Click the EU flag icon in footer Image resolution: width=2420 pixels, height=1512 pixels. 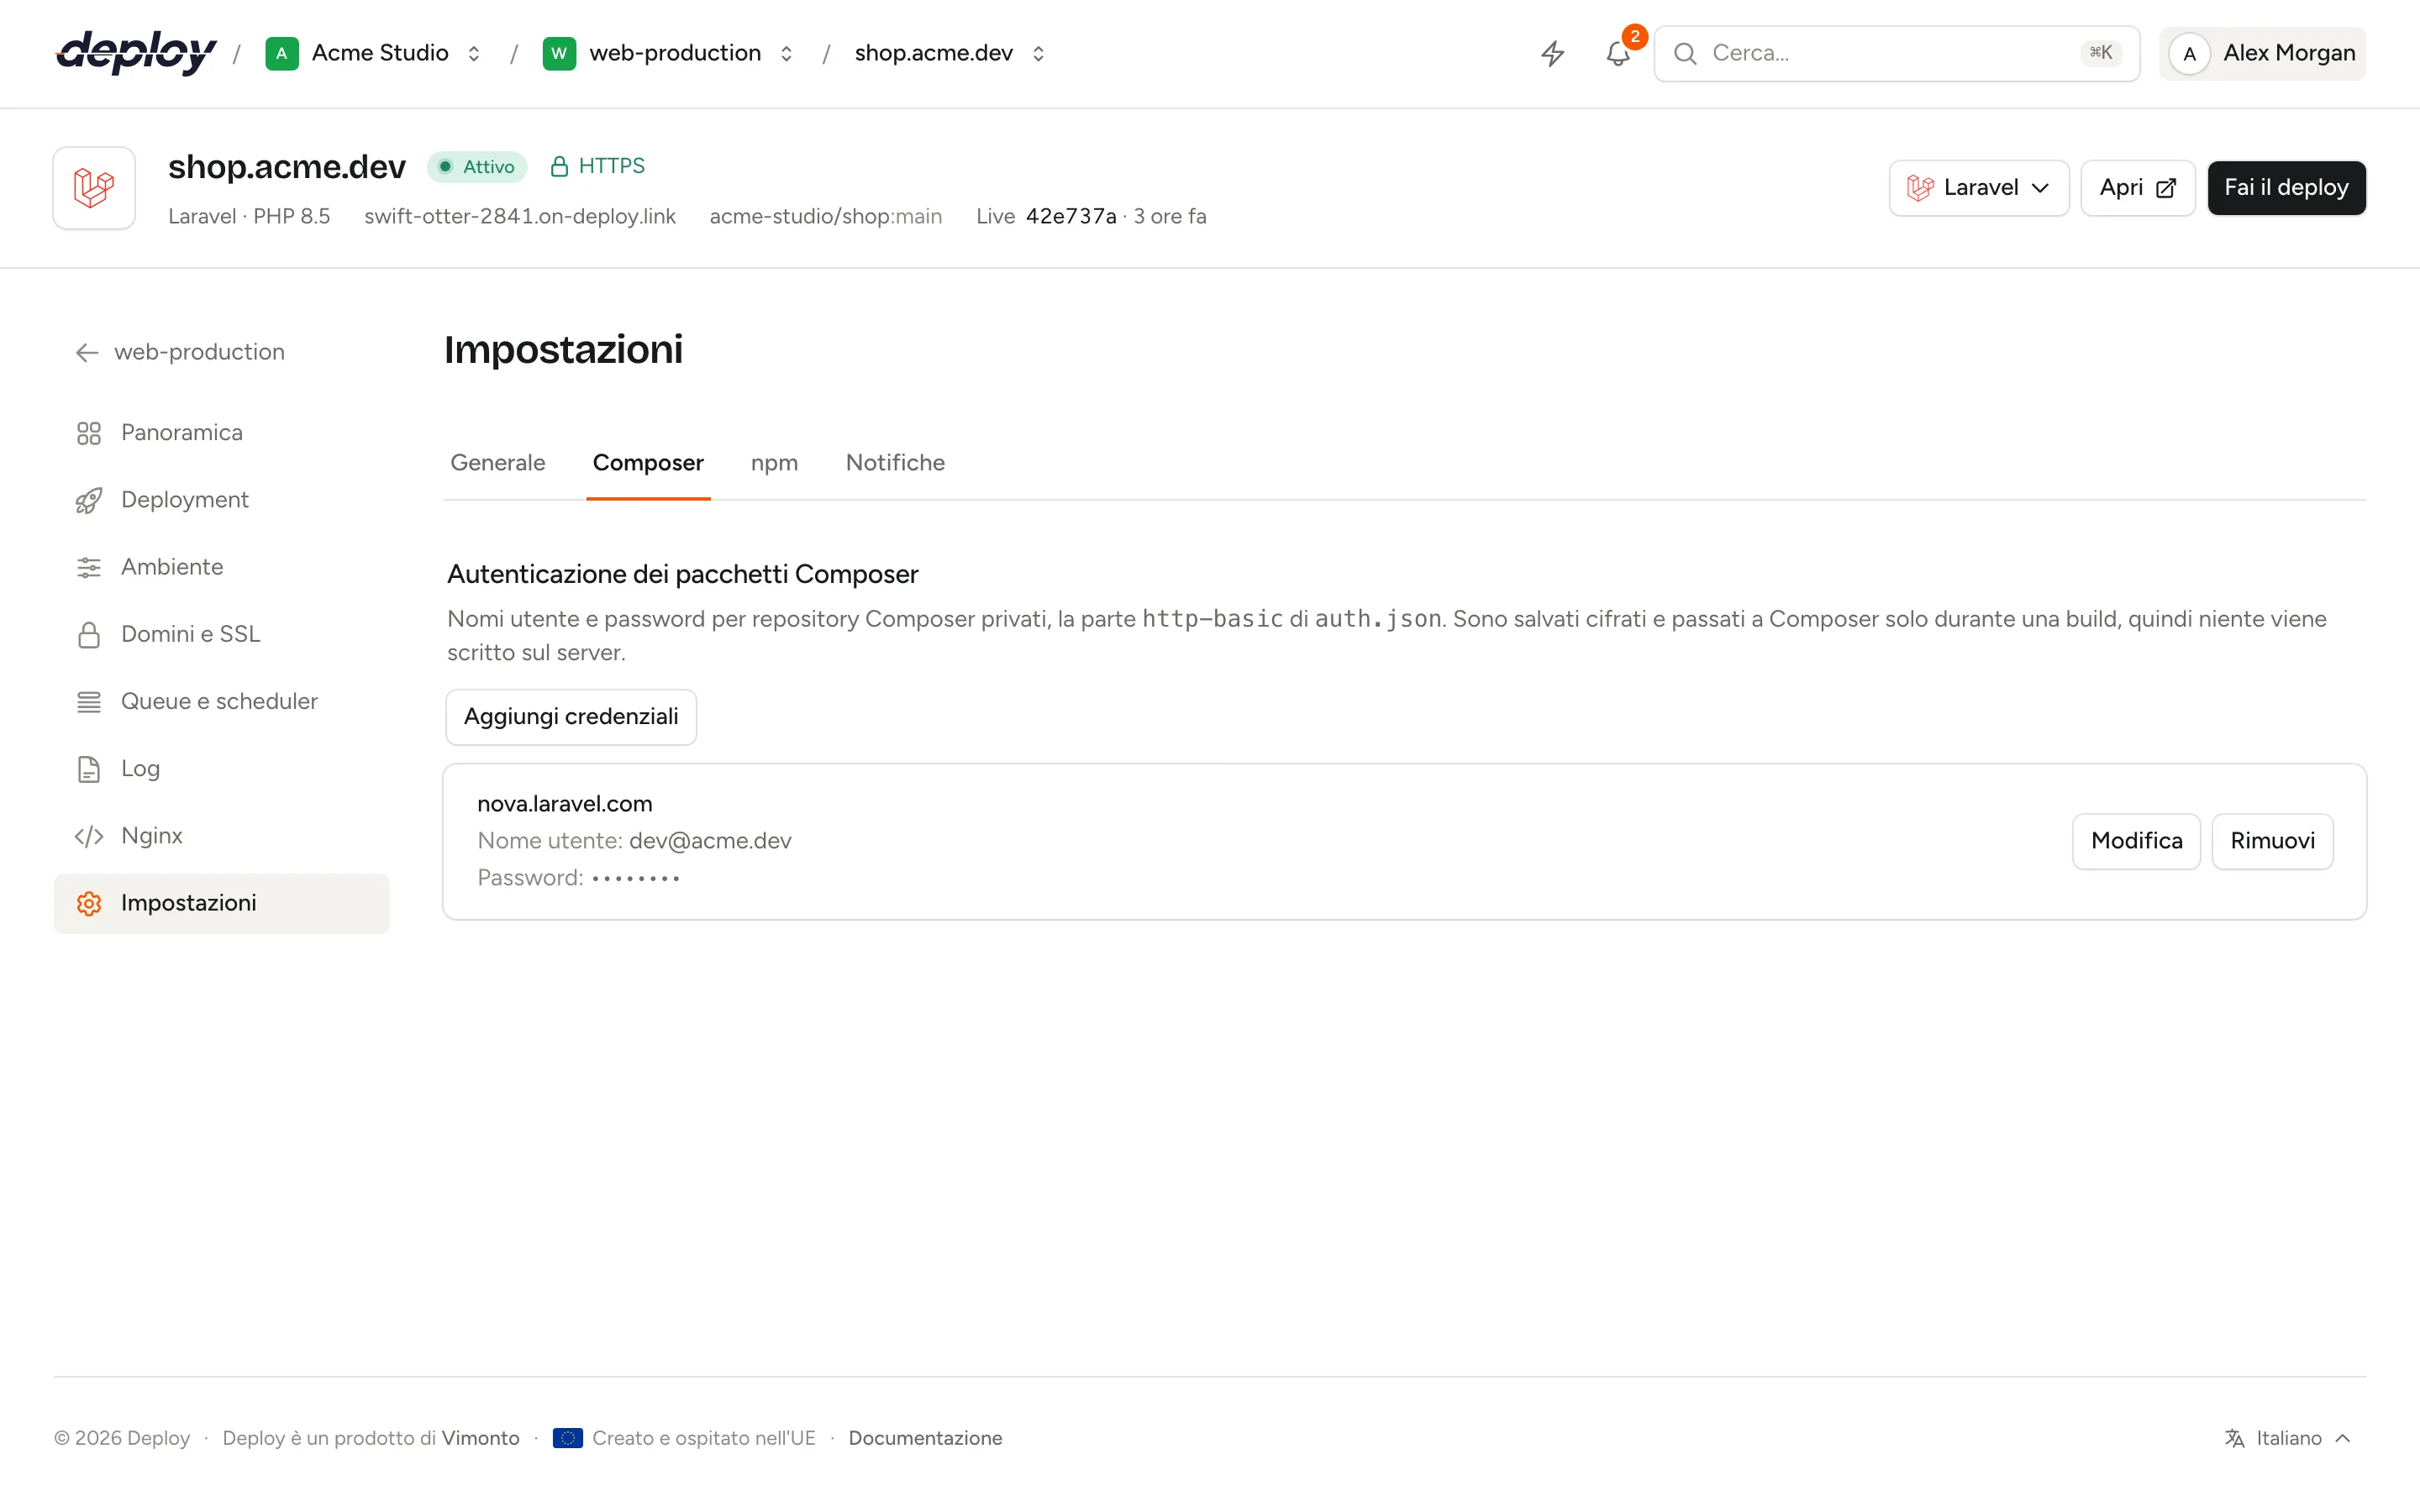(x=567, y=1438)
